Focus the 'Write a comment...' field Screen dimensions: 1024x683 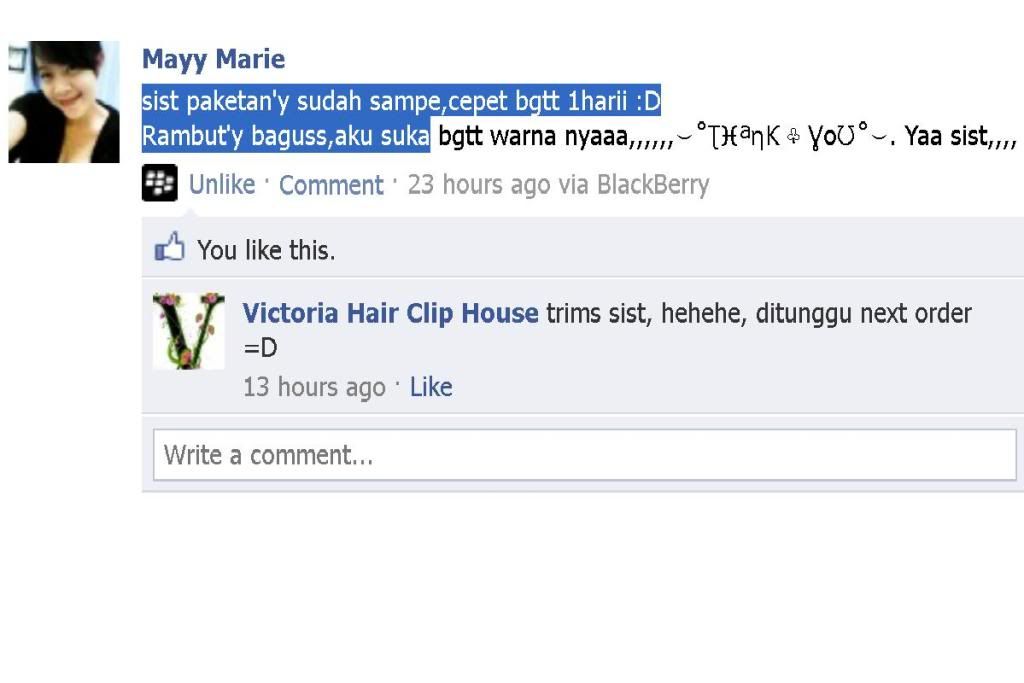(x=584, y=454)
